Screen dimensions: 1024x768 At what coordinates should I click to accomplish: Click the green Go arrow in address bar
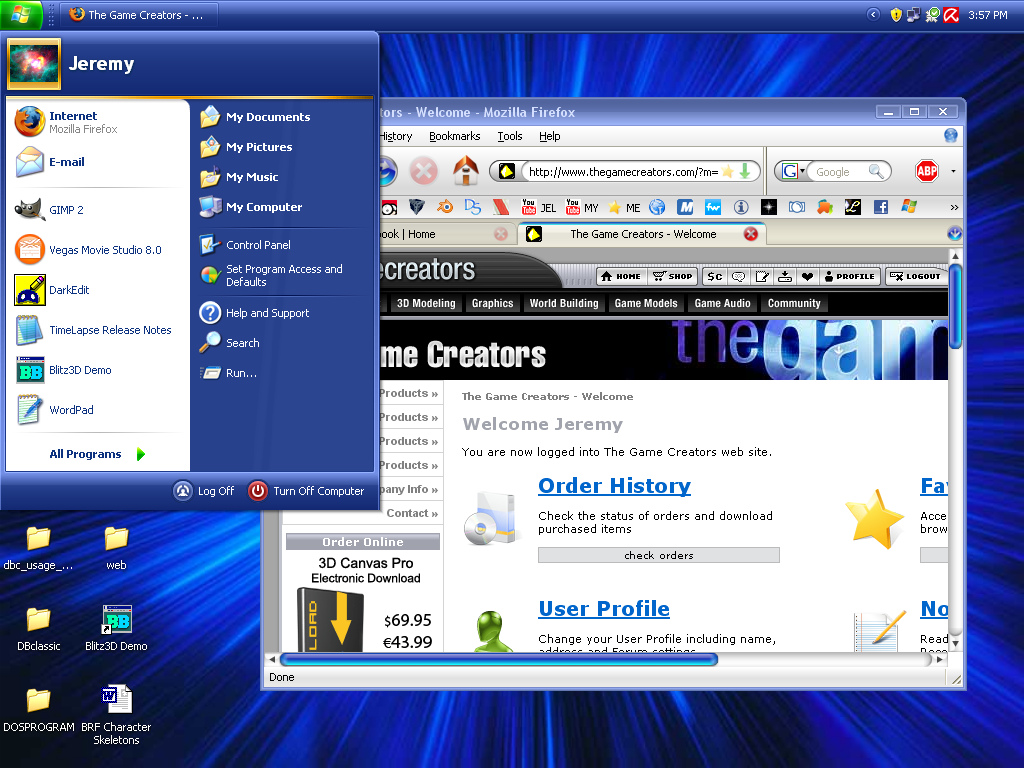click(x=744, y=172)
